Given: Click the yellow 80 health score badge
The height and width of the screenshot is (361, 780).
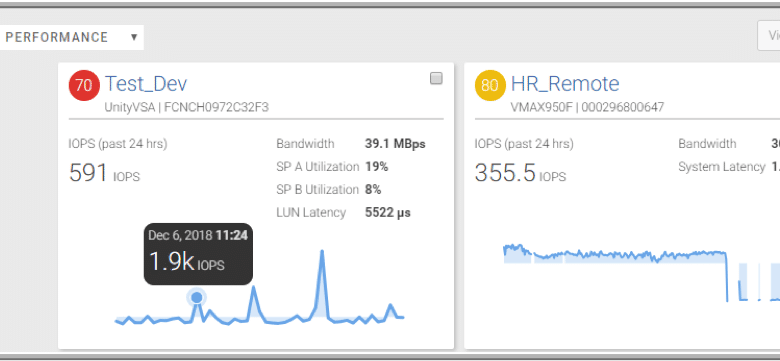Looking at the screenshot, I should 490,85.
